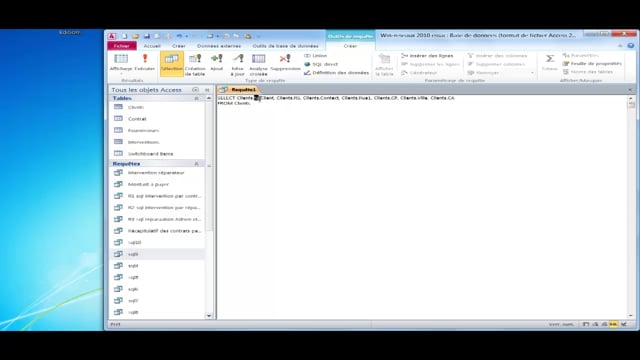This screenshot has height=360, width=640.
Task: Switch to the Créer tab beside Accueil
Action: click(x=179, y=46)
